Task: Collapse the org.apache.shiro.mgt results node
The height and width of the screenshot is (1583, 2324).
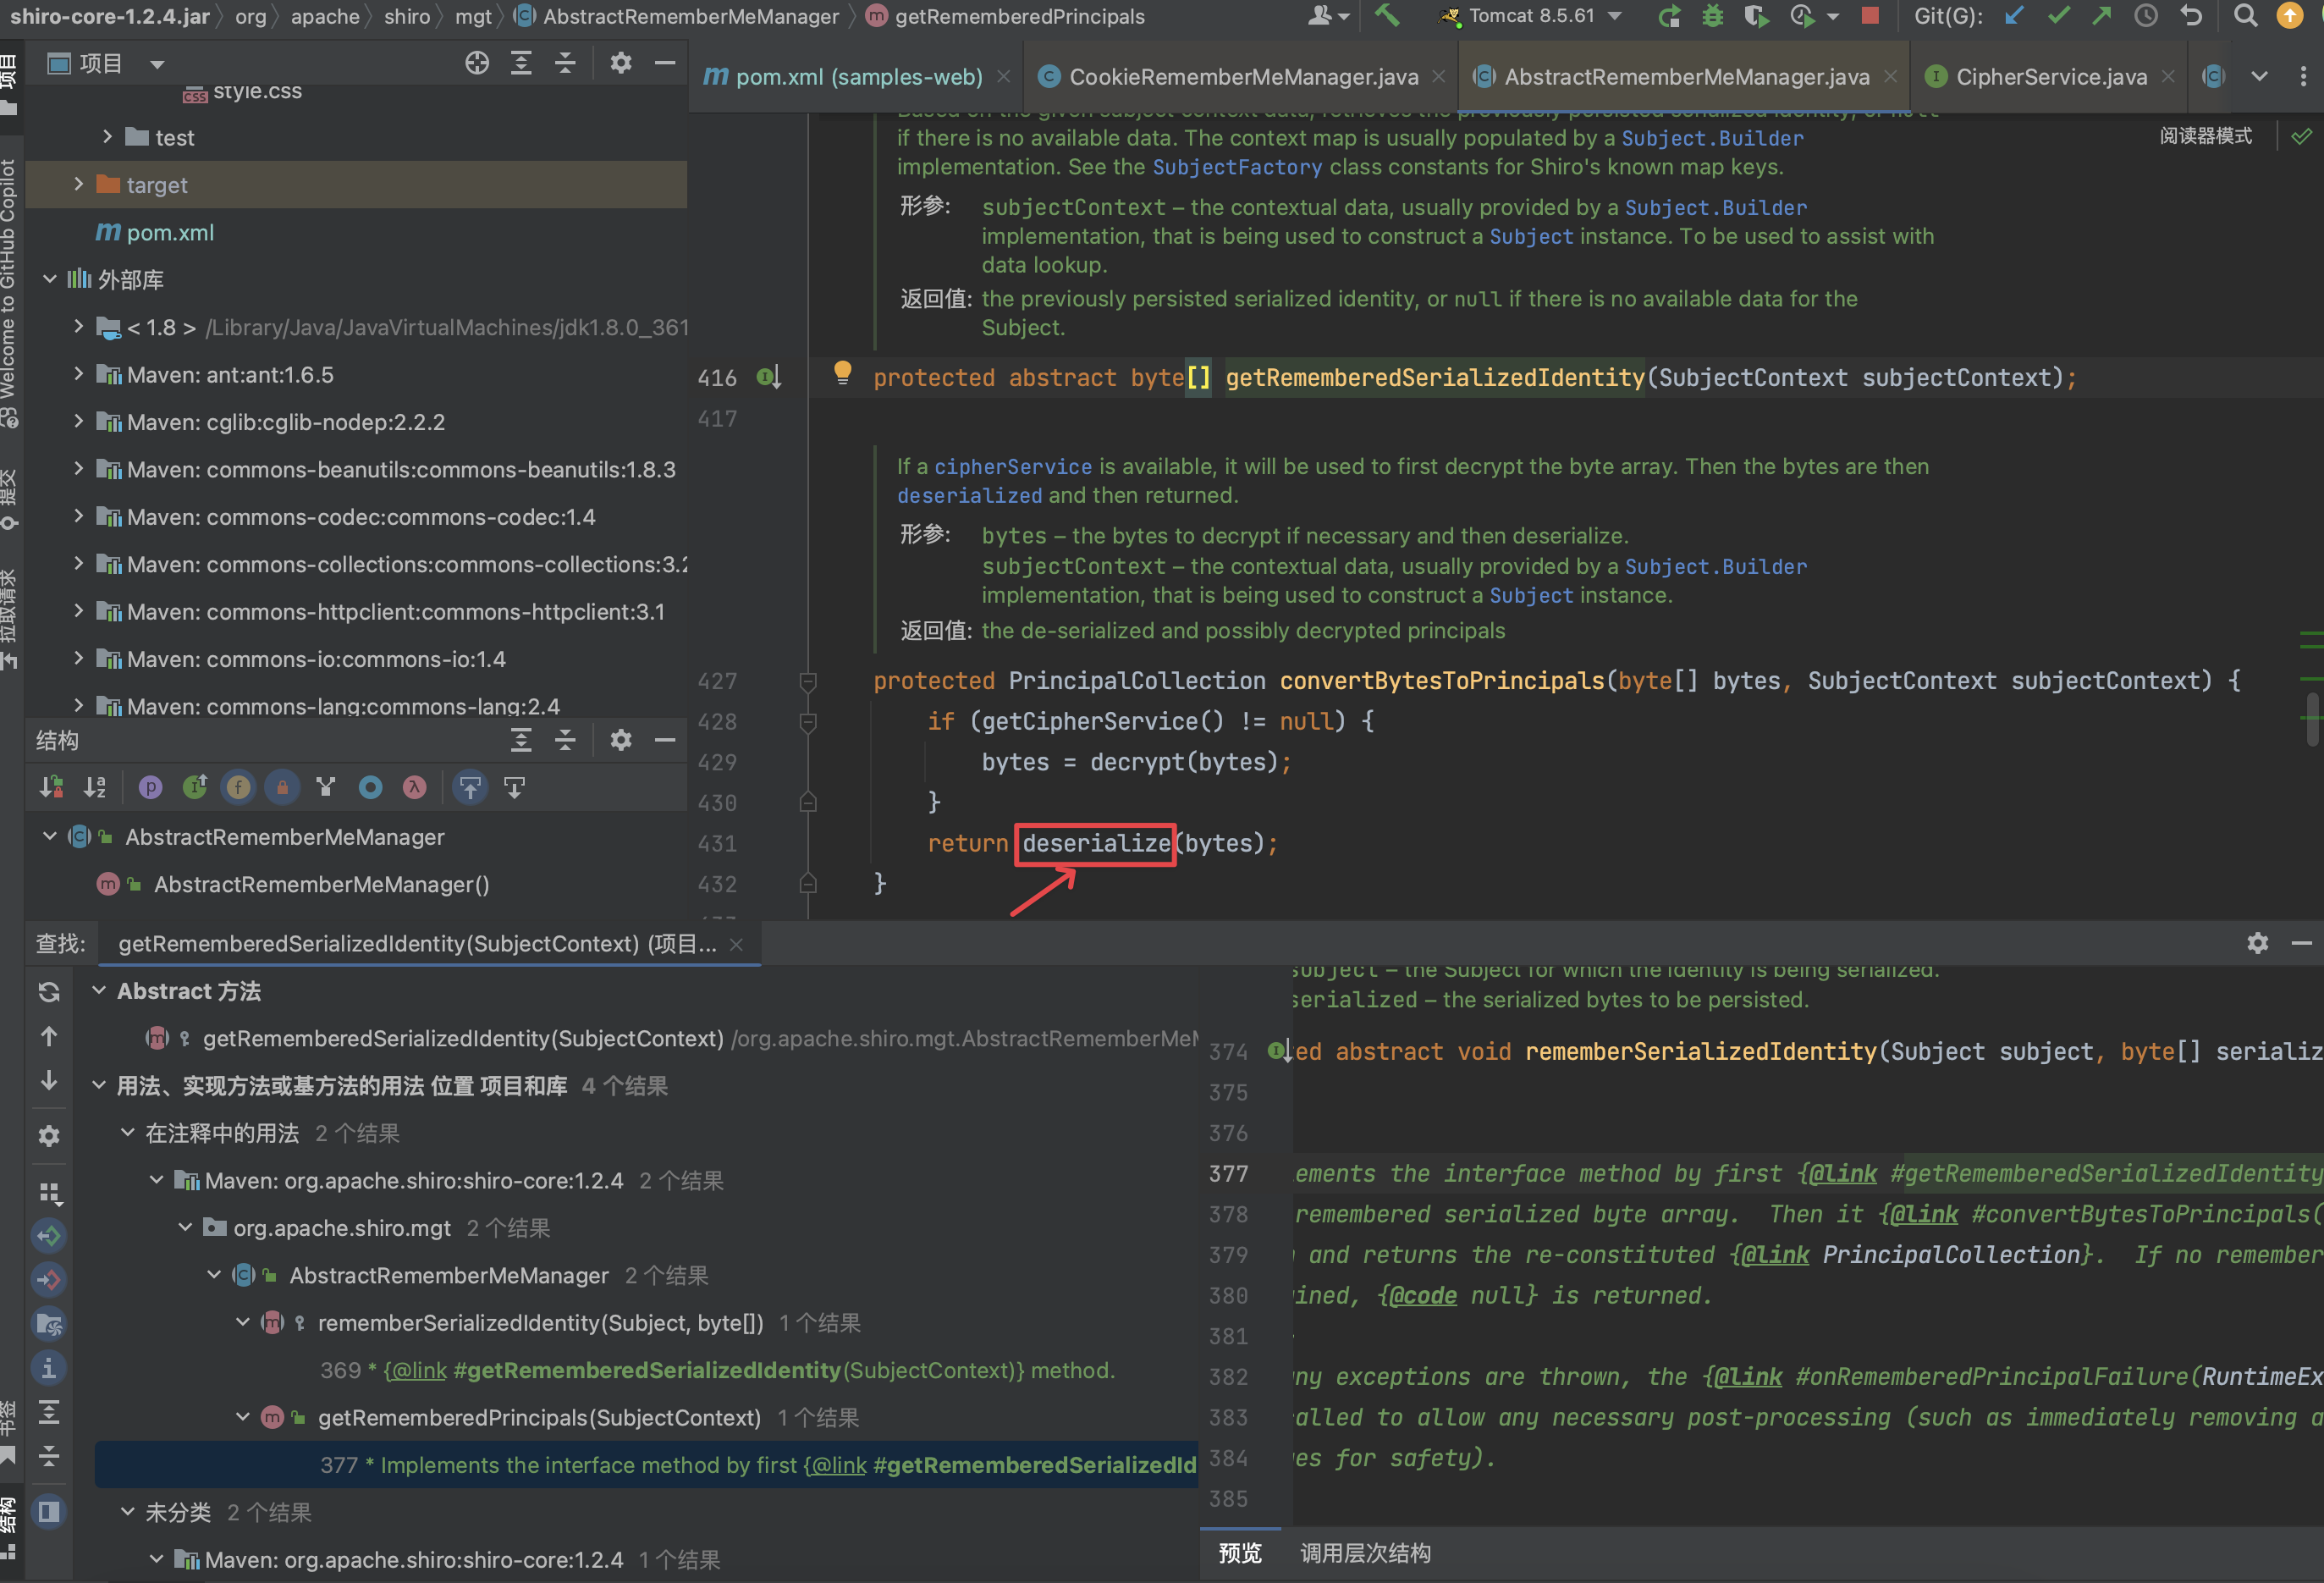Action: tap(185, 1227)
